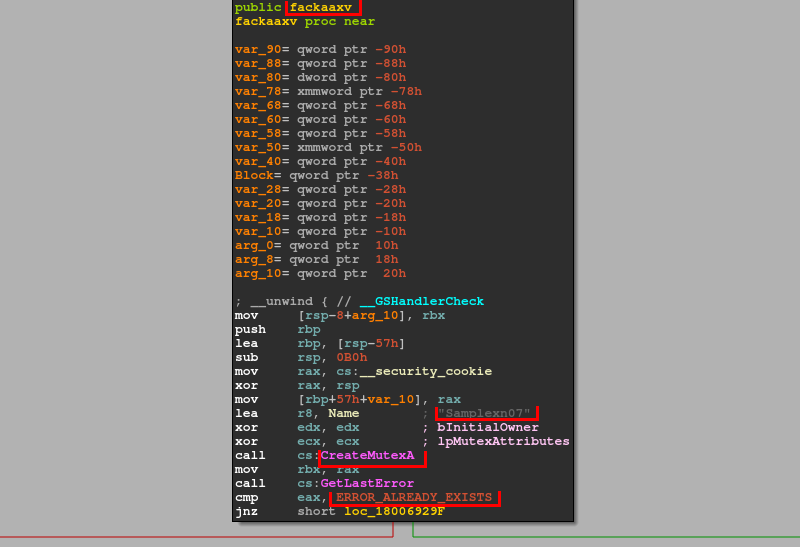Click the arg_10 argument definition line
Image resolution: width=800 pixels, height=547 pixels.
coord(320,274)
